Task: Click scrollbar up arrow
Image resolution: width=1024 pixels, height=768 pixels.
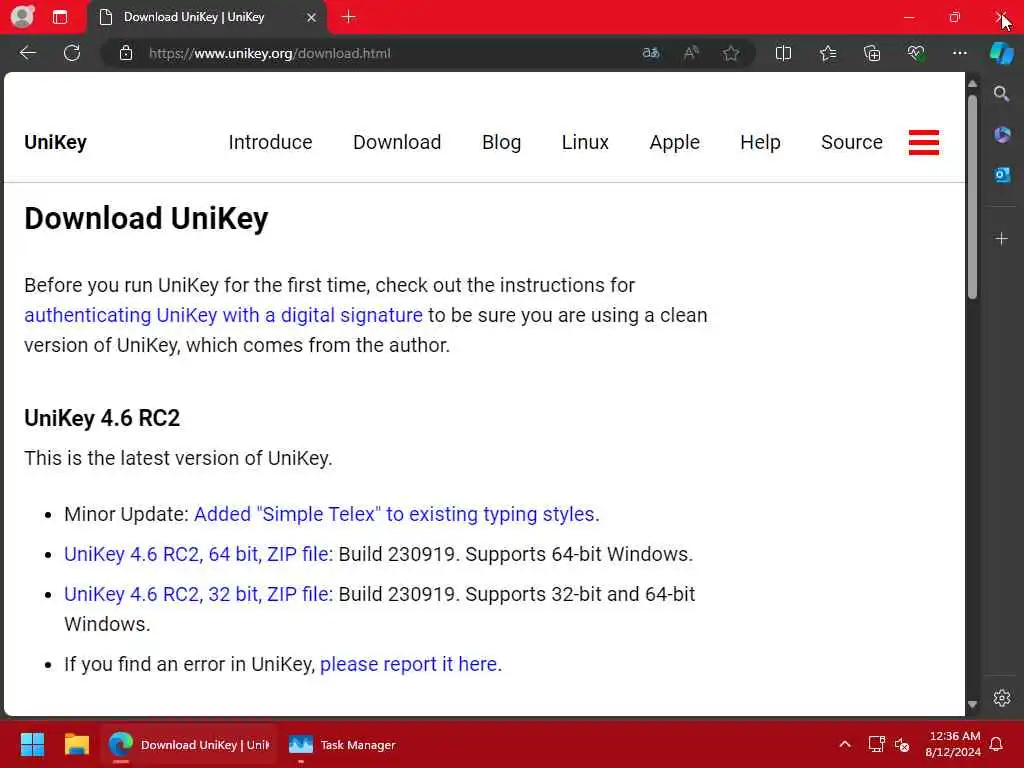Action: [972, 84]
